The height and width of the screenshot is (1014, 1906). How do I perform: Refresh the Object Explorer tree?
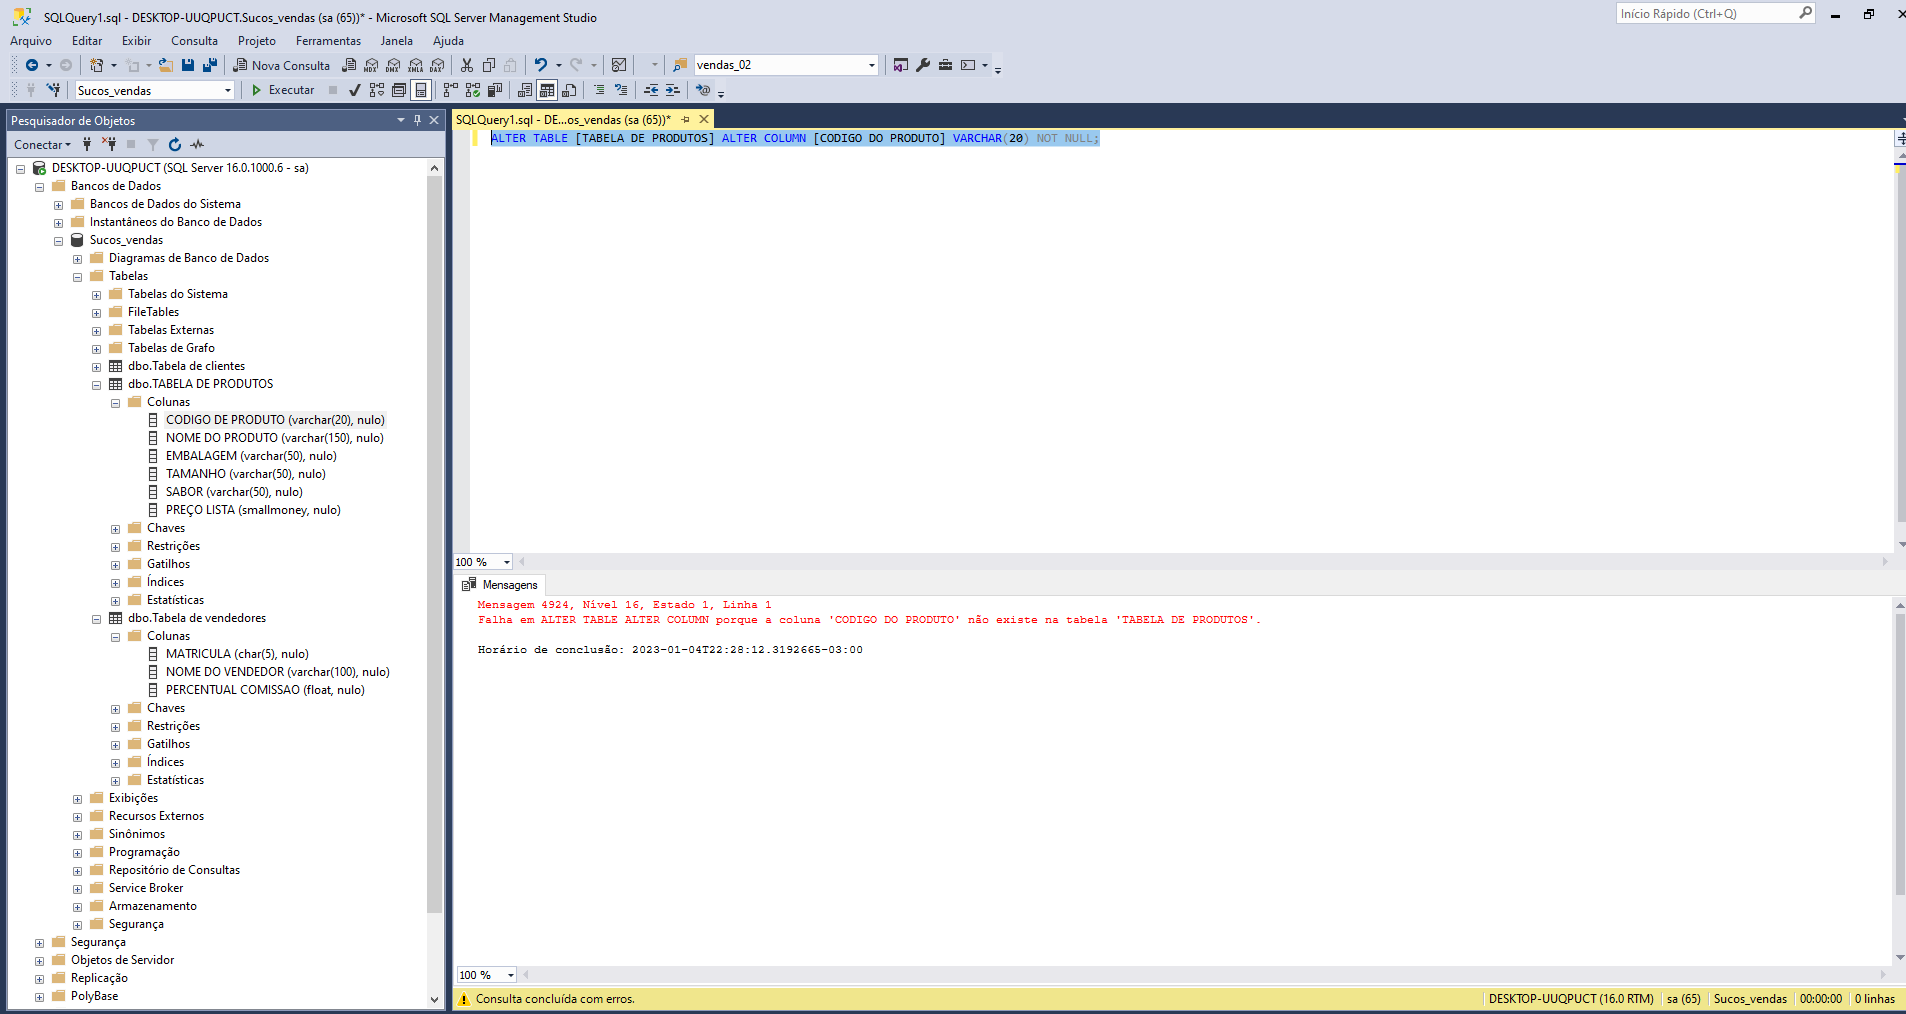pyautogui.click(x=175, y=145)
